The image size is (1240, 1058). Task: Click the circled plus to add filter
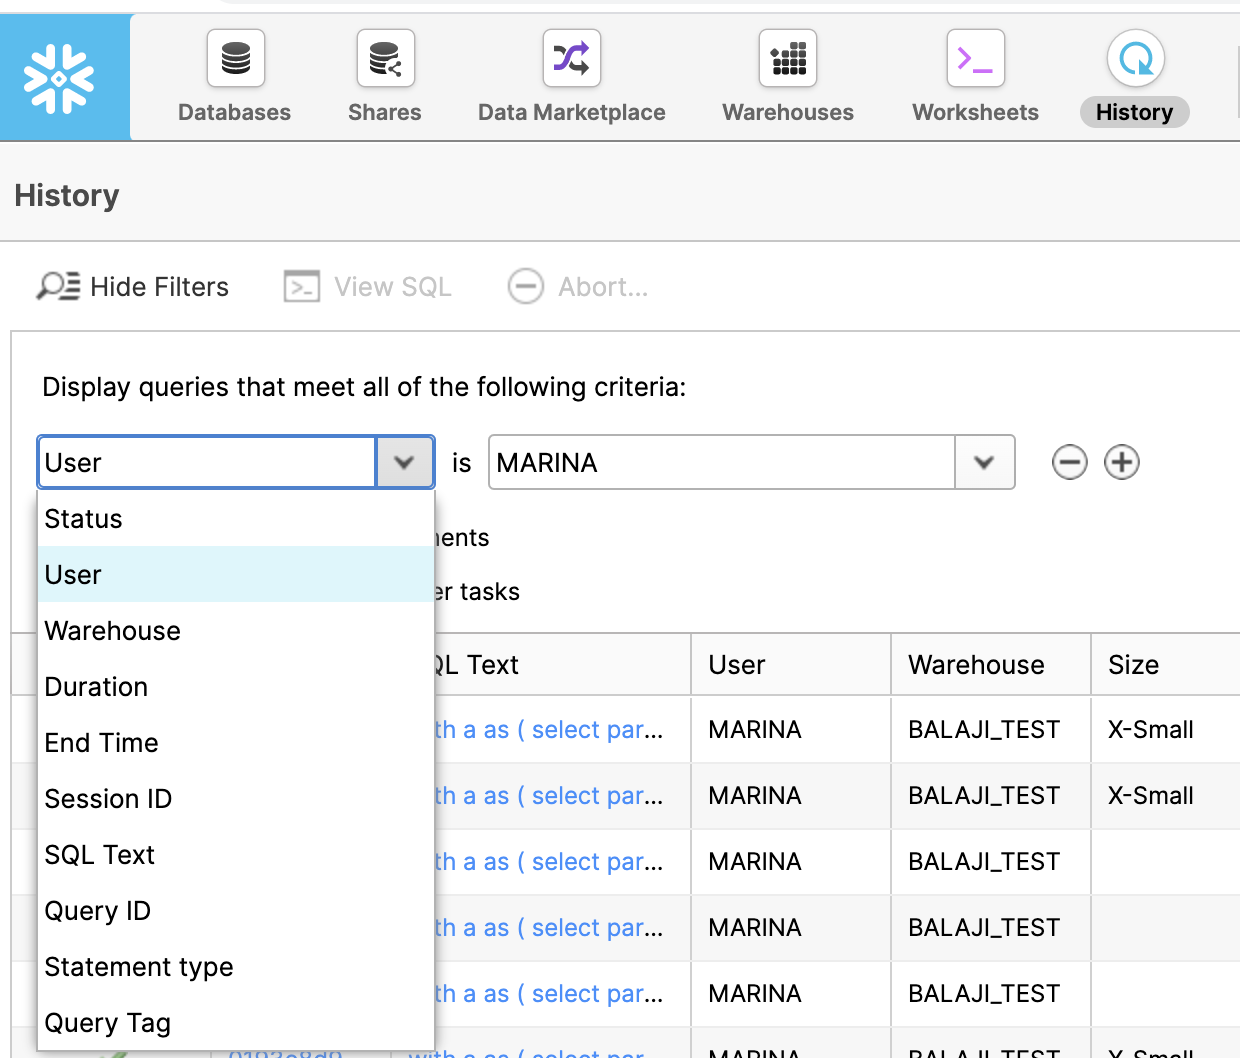1122,462
